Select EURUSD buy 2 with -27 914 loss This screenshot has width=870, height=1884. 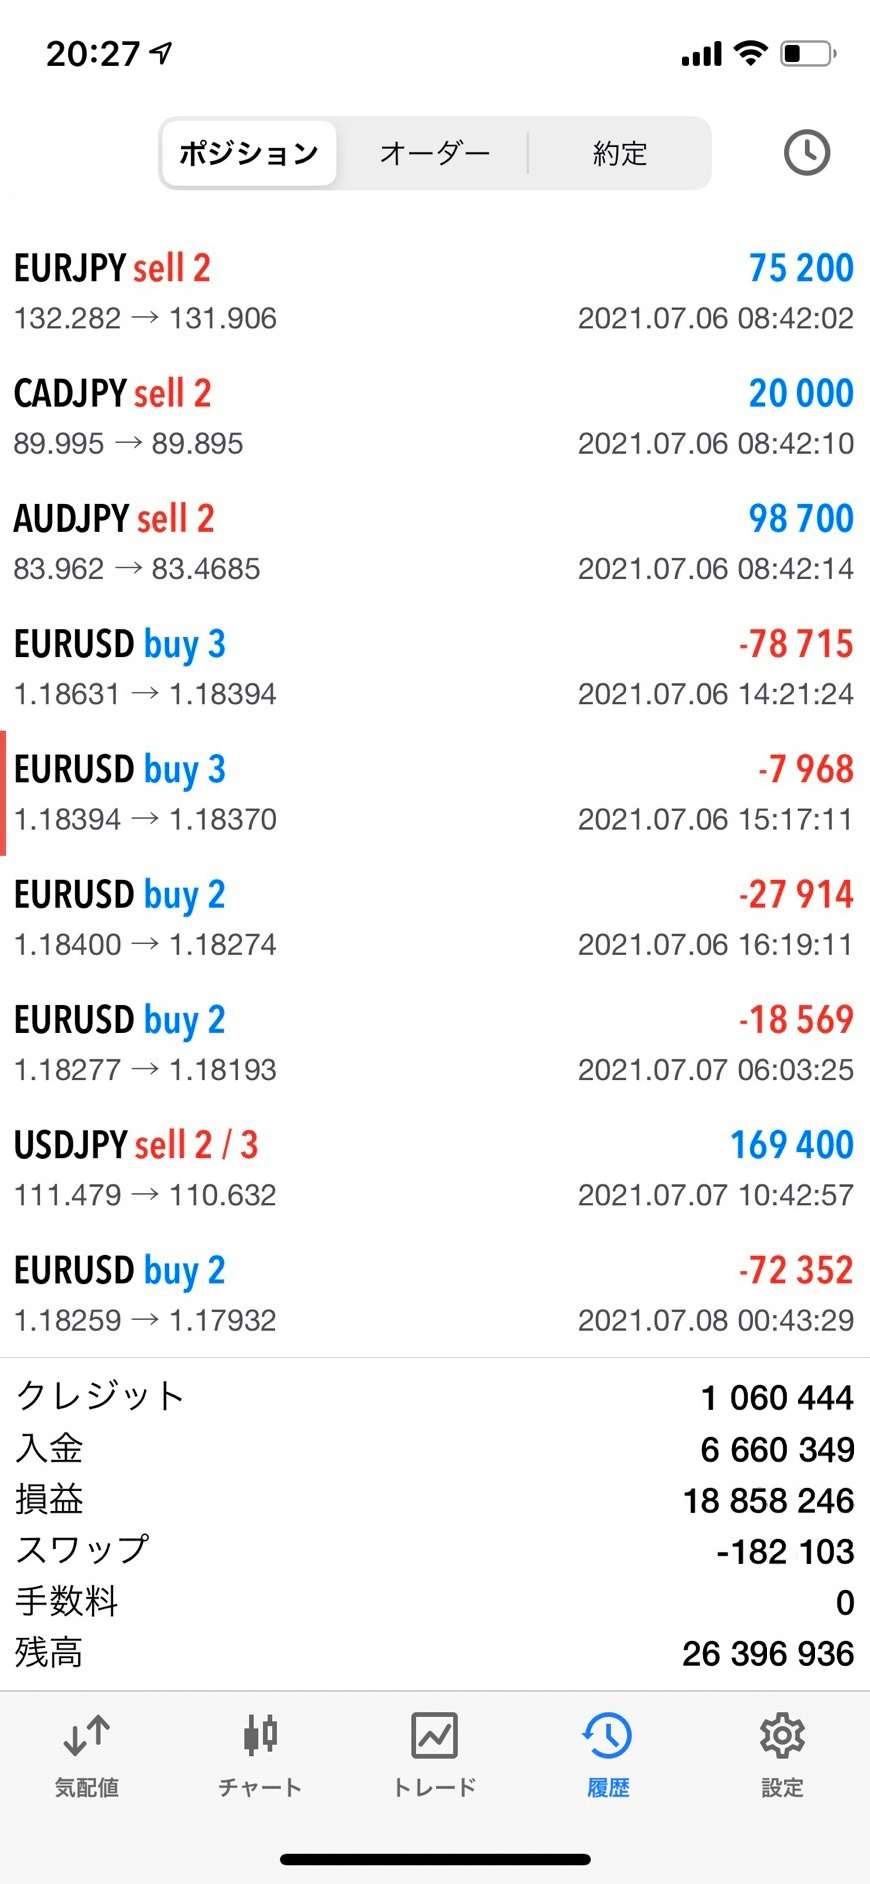(434, 918)
